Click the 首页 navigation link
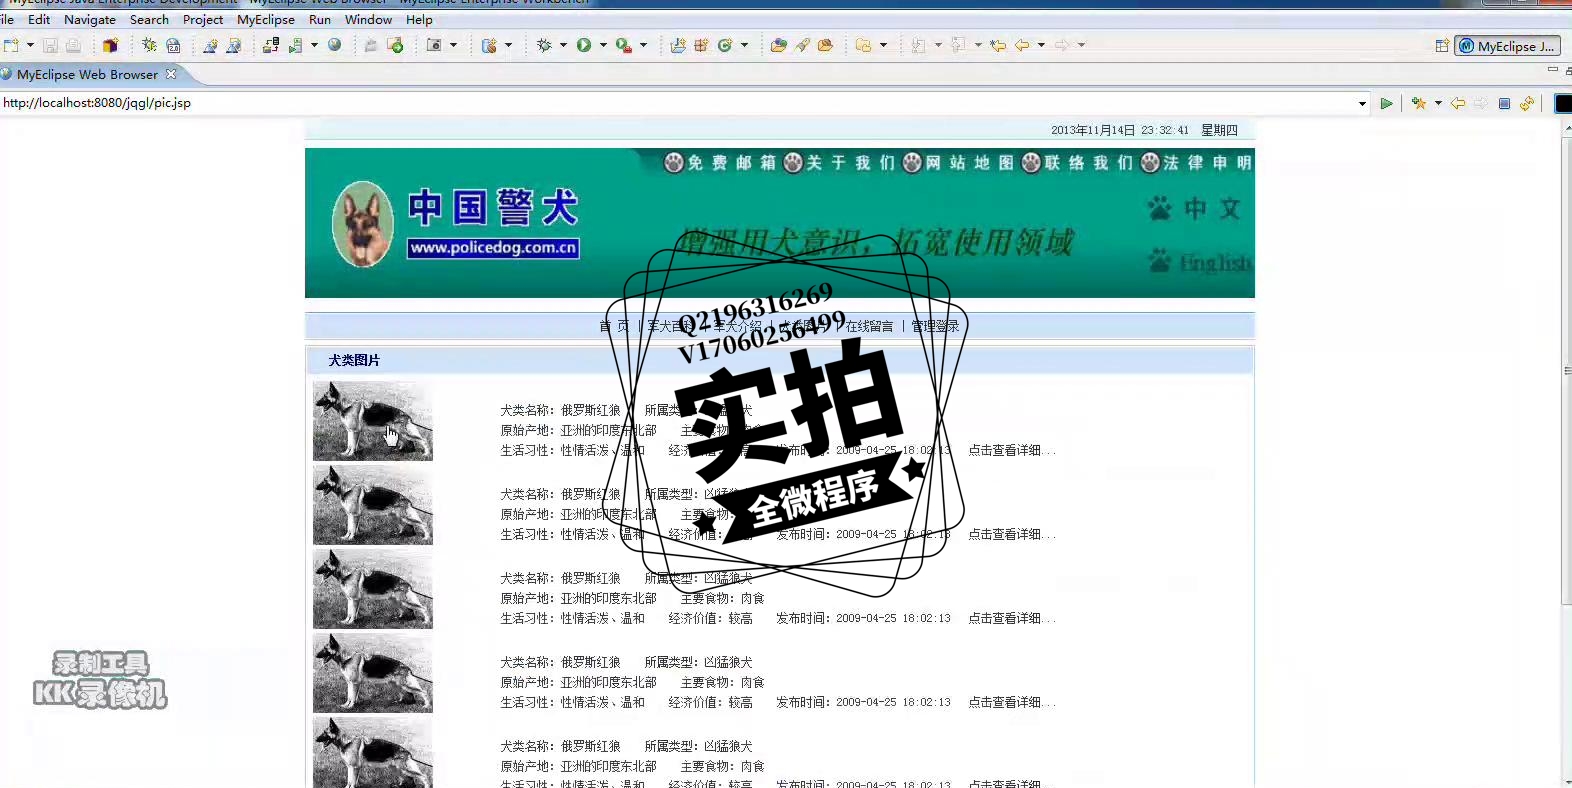Screen dimensions: 1572x788 point(614,326)
